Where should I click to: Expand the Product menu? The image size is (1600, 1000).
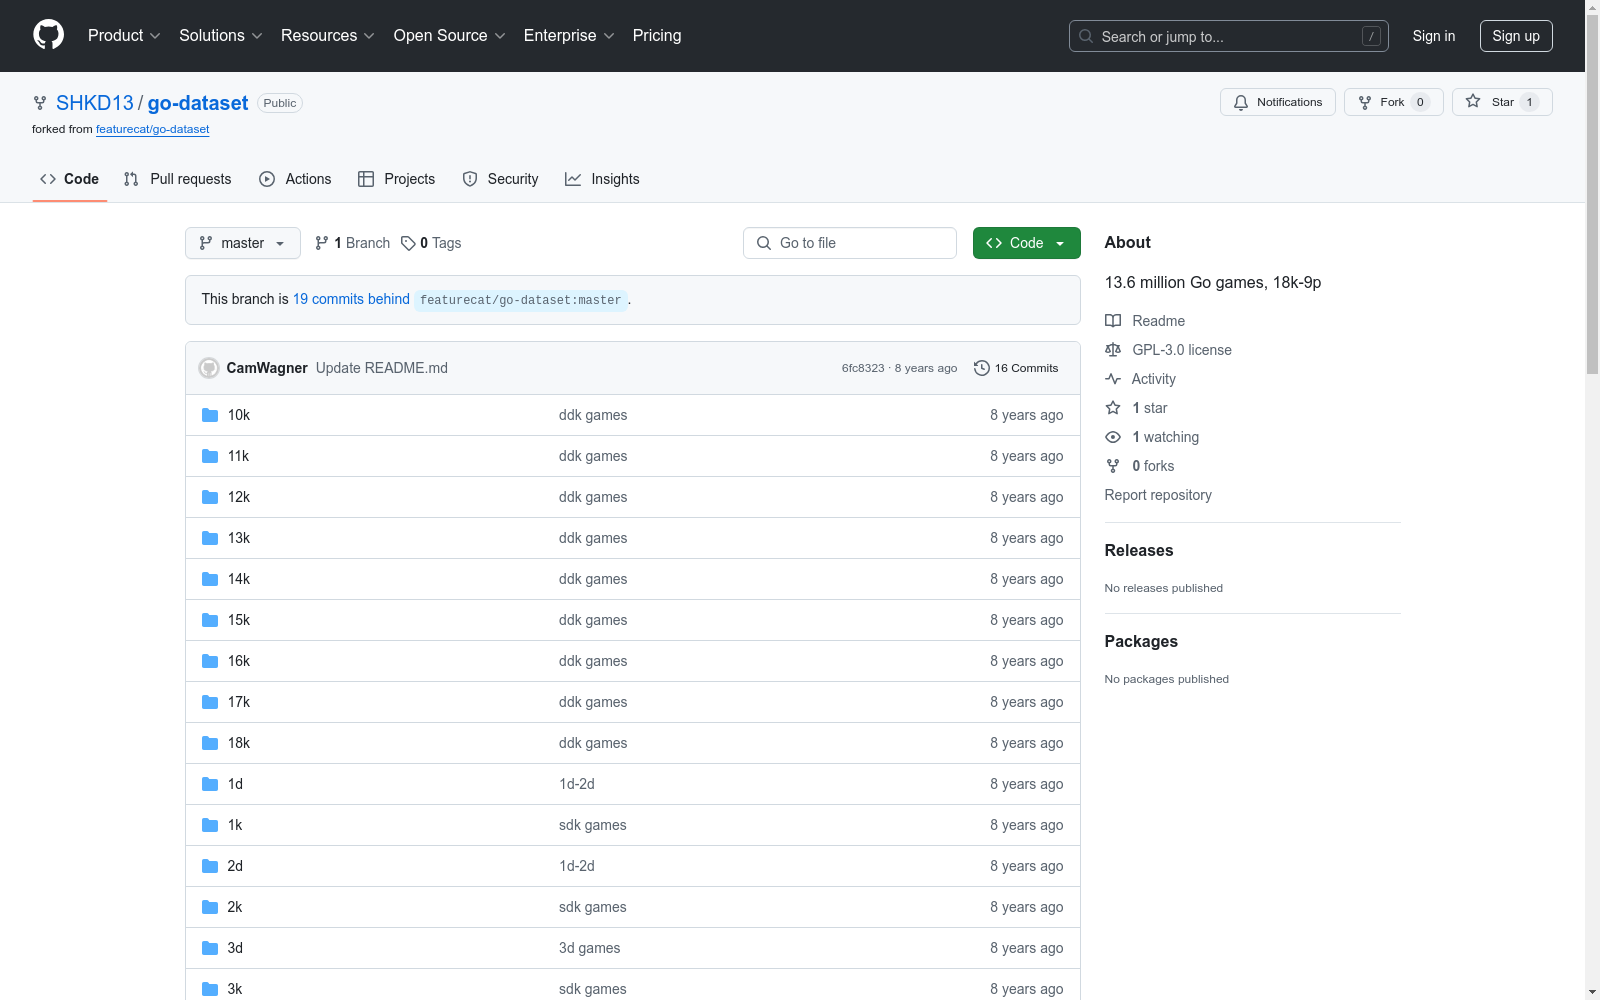tap(124, 36)
